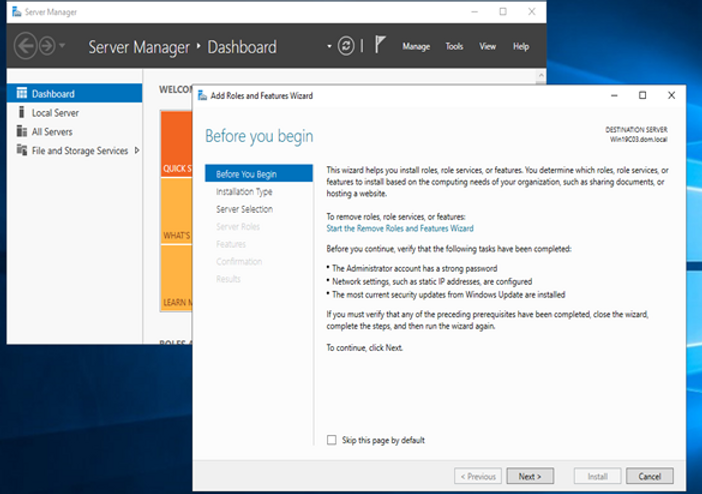Viewport: 702px width, 494px height.
Task: Select the Dashboard icon in sidebar
Action: (21, 94)
